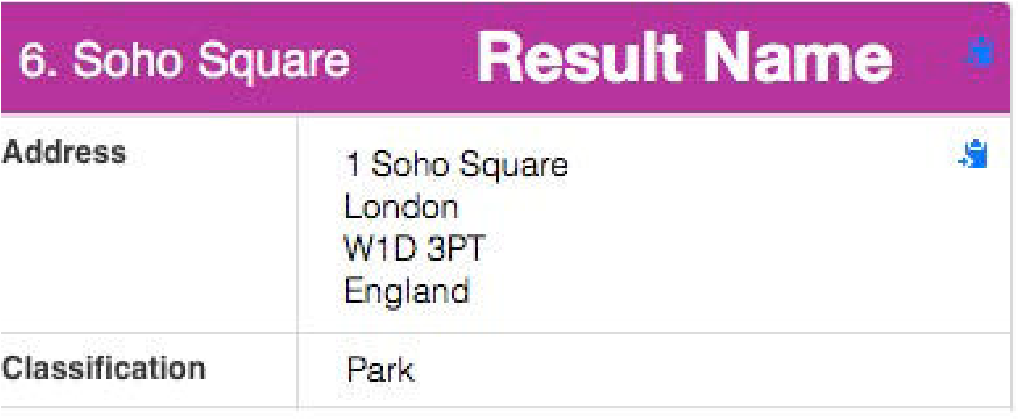Click the clipboard icon in the purple header
The image size is (1018, 419).
[978, 52]
